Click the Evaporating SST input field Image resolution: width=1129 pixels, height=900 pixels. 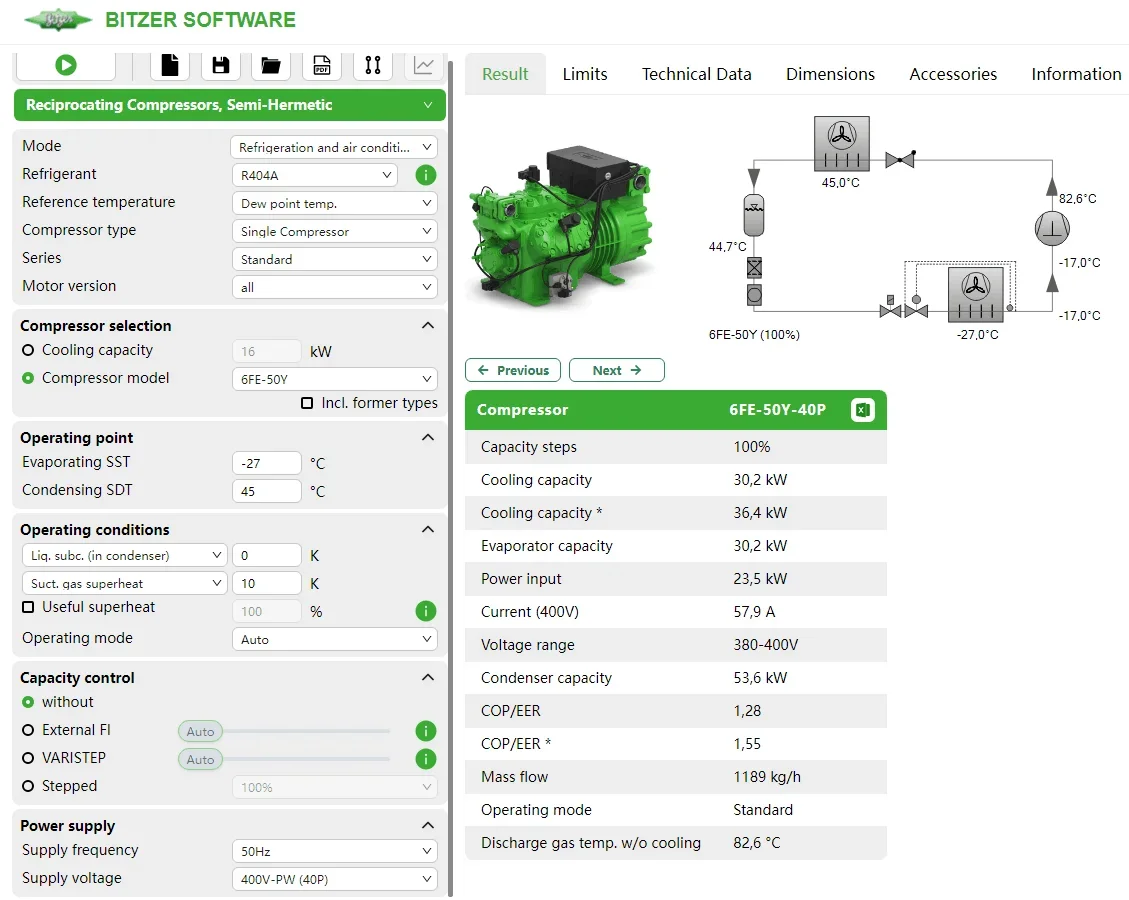(266, 463)
